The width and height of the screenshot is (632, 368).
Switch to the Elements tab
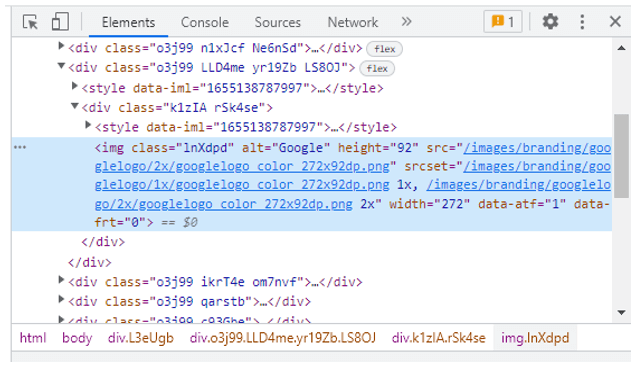pos(128,22)
